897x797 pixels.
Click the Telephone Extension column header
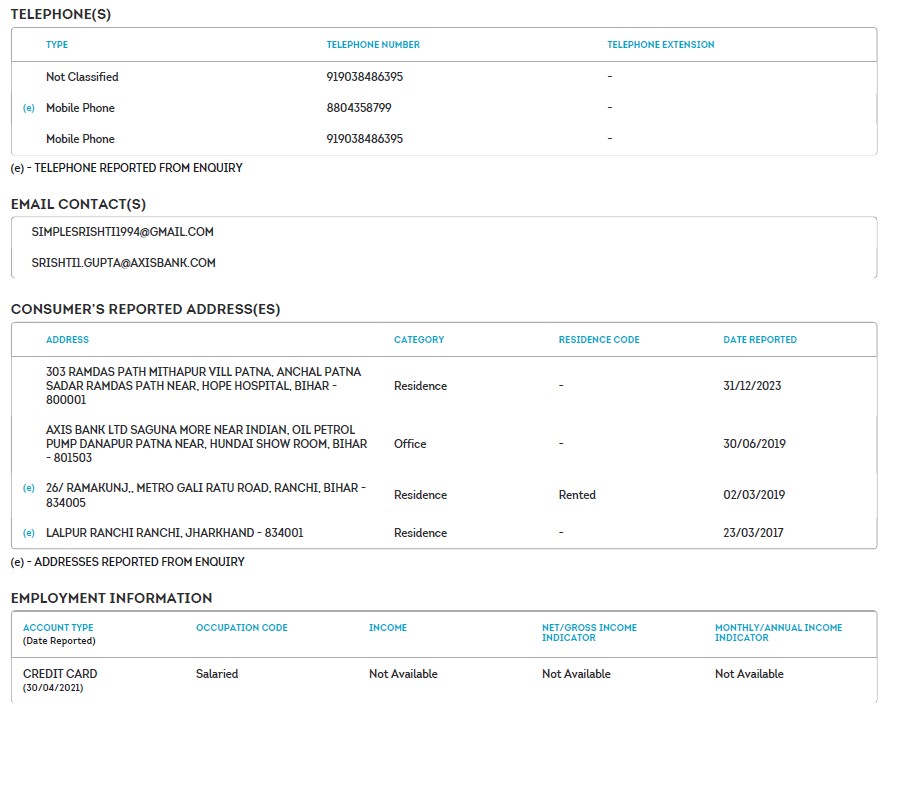(x=660, y=45)
